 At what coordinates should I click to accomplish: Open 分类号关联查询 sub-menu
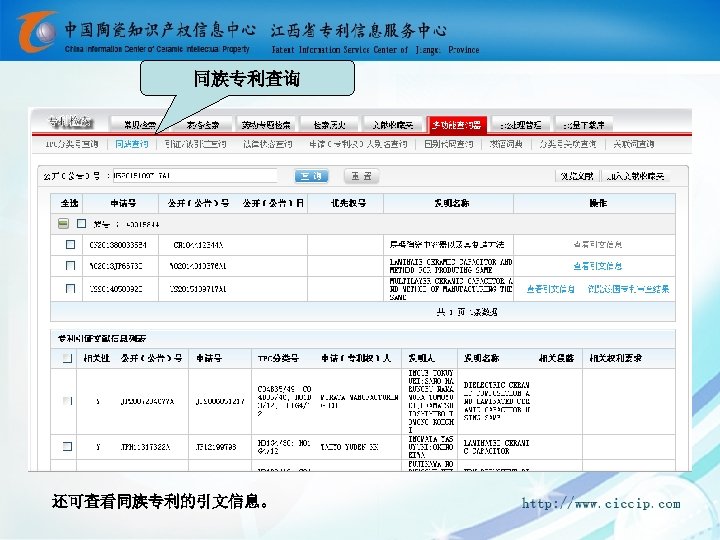568,144
